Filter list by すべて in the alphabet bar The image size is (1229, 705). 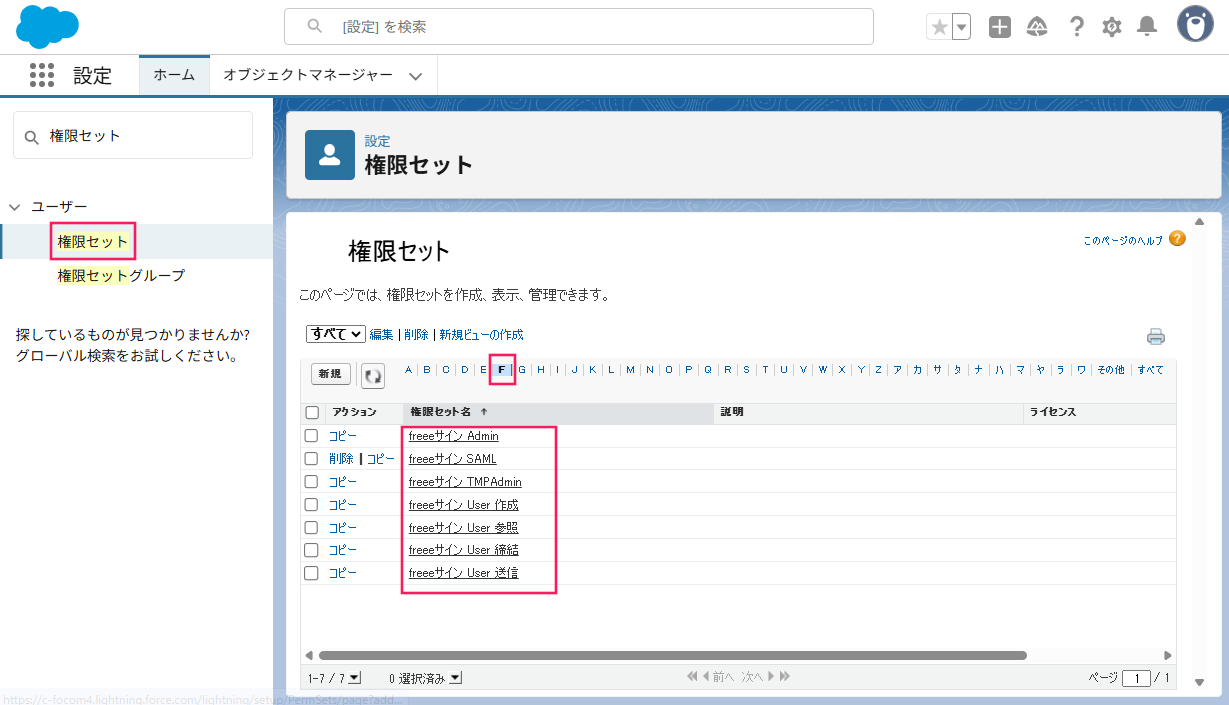point(1150,370)
